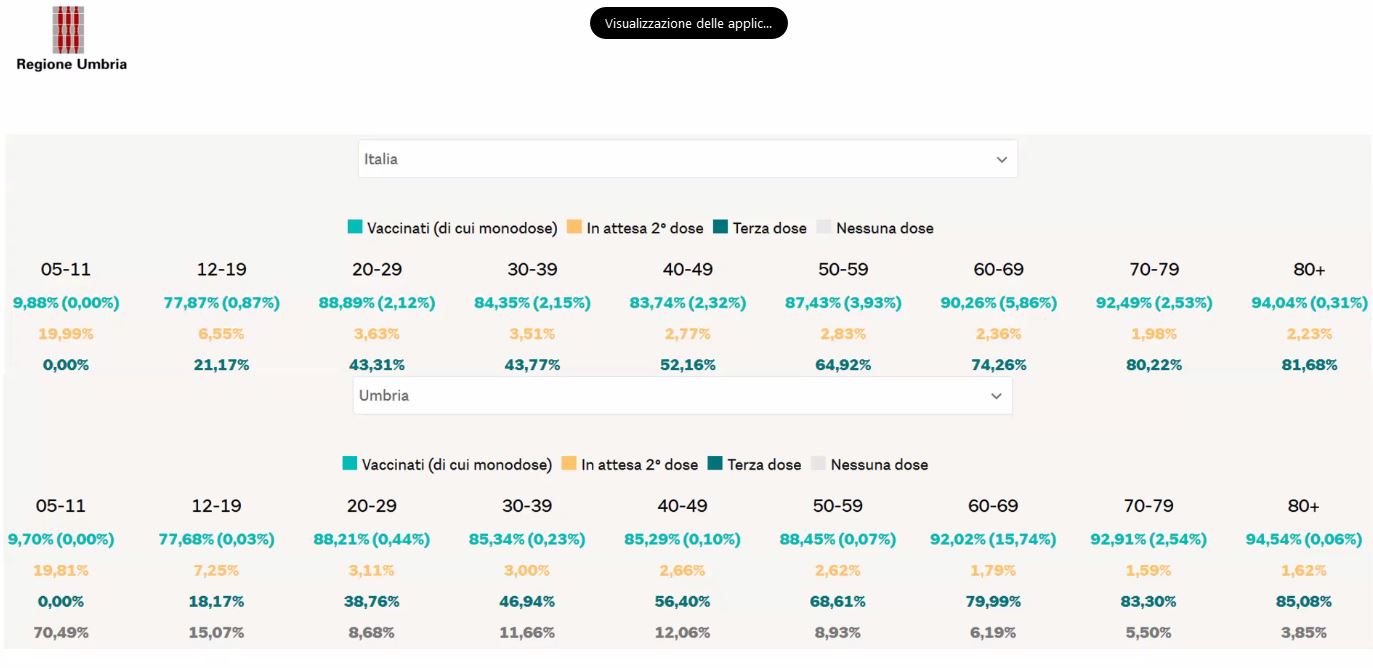Toggle Terza dose legend in Italia chart
This screenshot has width=1373, height=668.
(720, 227)
